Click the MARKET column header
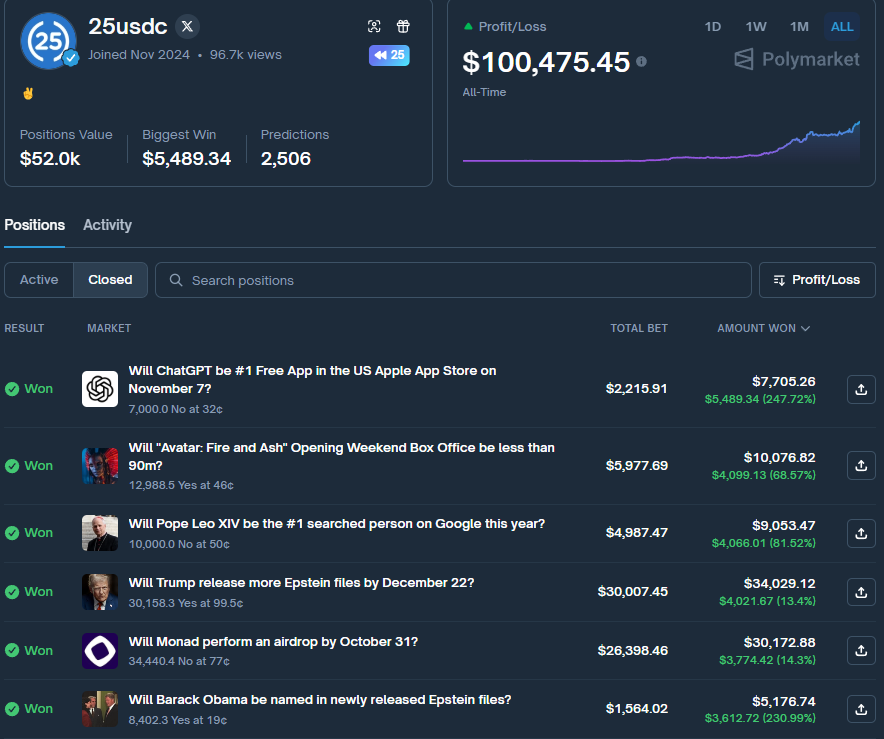 click(109, 328)
